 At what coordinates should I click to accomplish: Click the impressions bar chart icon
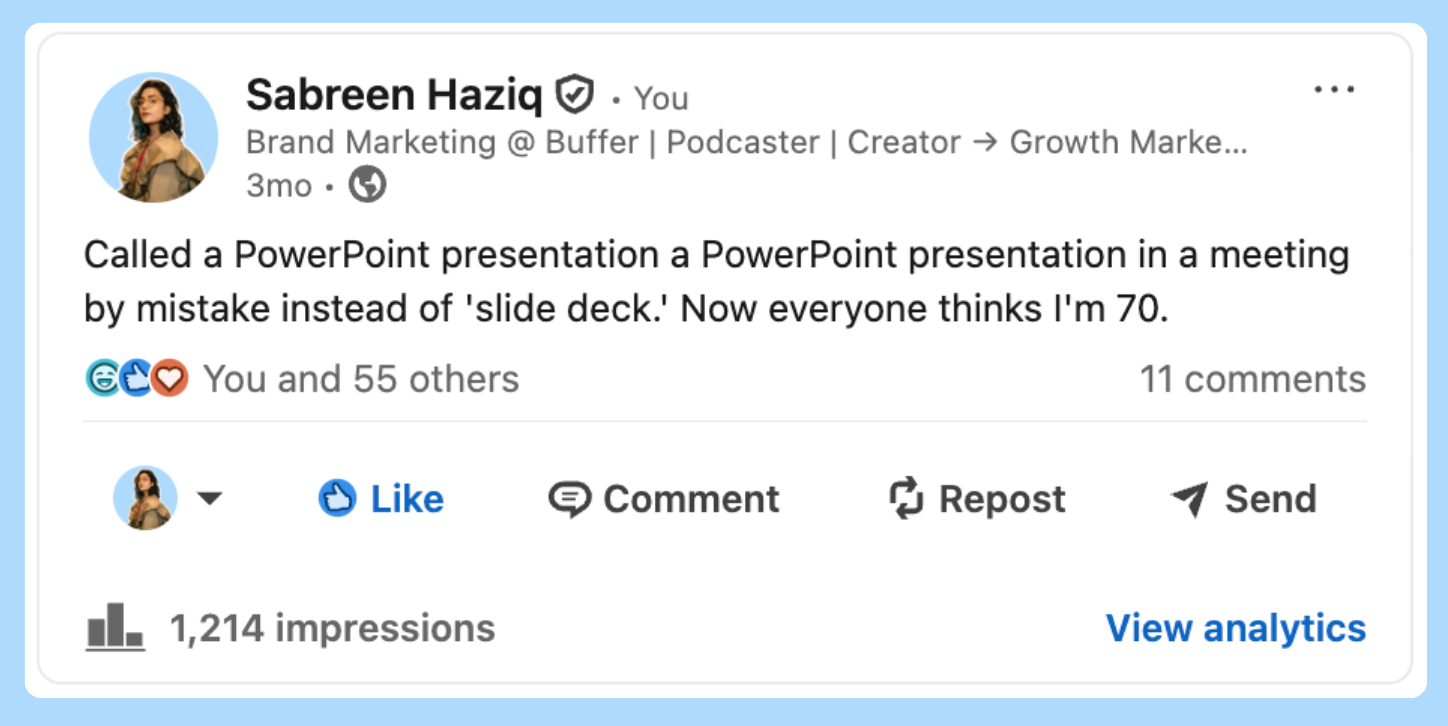(115, 628)
